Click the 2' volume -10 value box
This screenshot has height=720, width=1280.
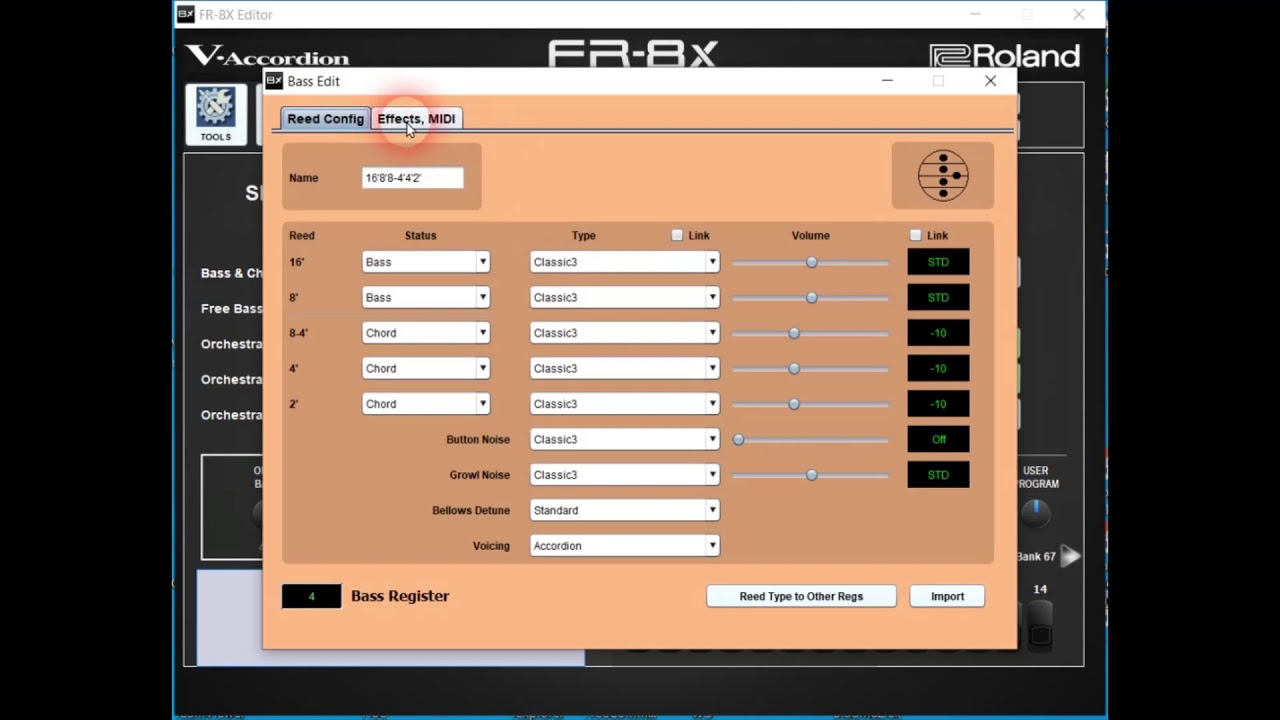(x=938, y=404)
